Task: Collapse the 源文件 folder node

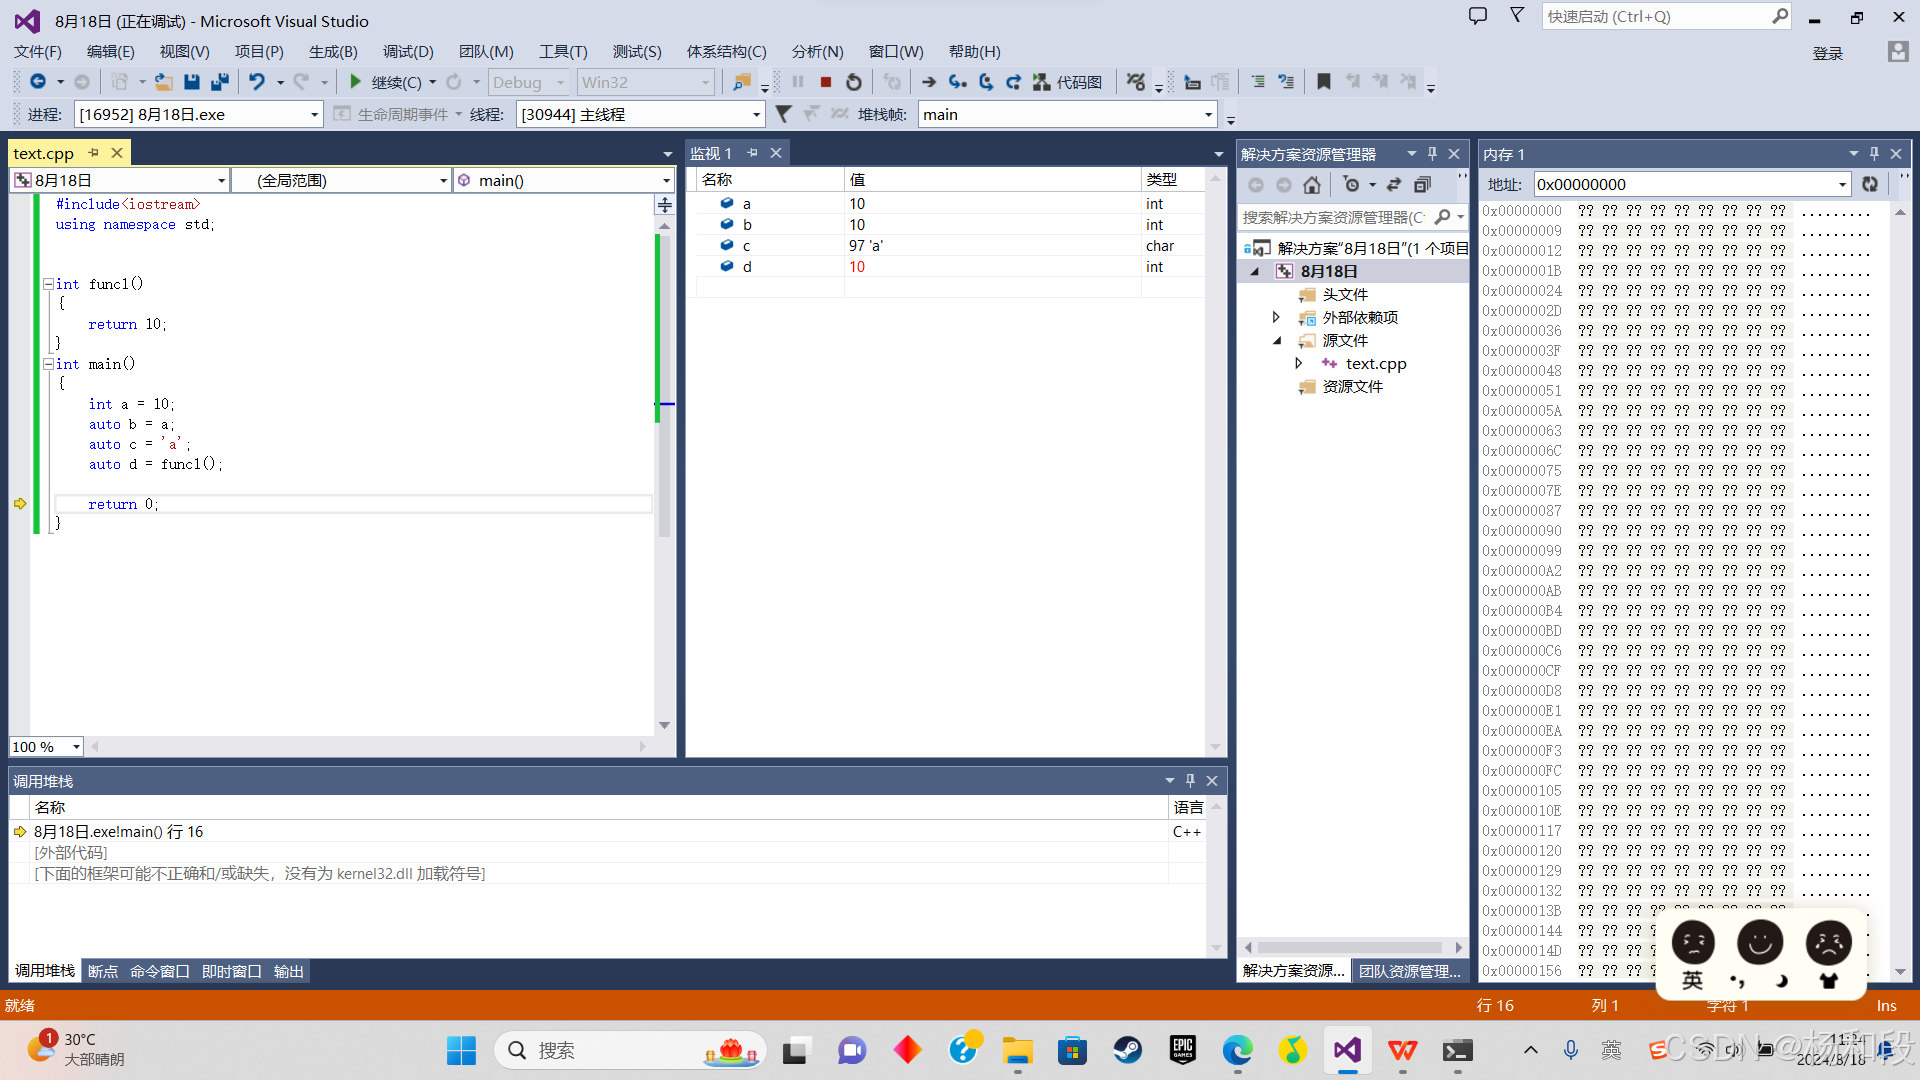Action: point(1277,340)
